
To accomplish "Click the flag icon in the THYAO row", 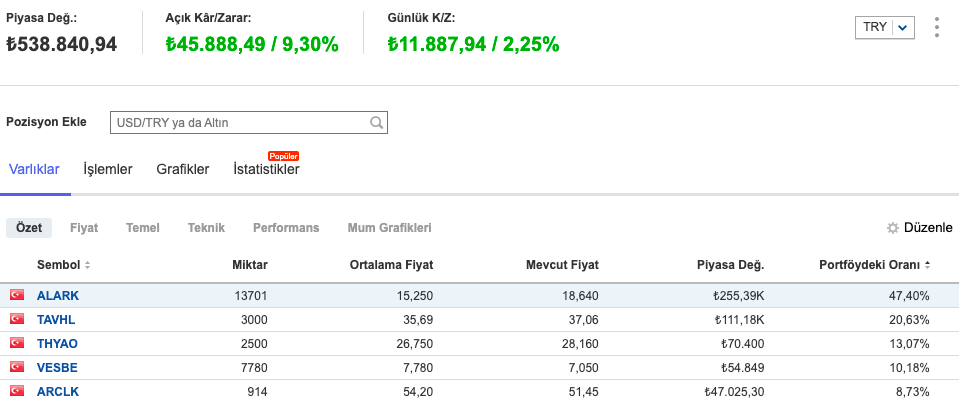I will [16, 343].
